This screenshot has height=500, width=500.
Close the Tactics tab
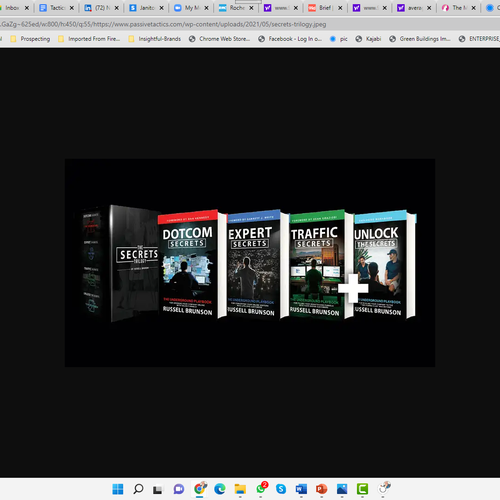(x=72, y=8)
